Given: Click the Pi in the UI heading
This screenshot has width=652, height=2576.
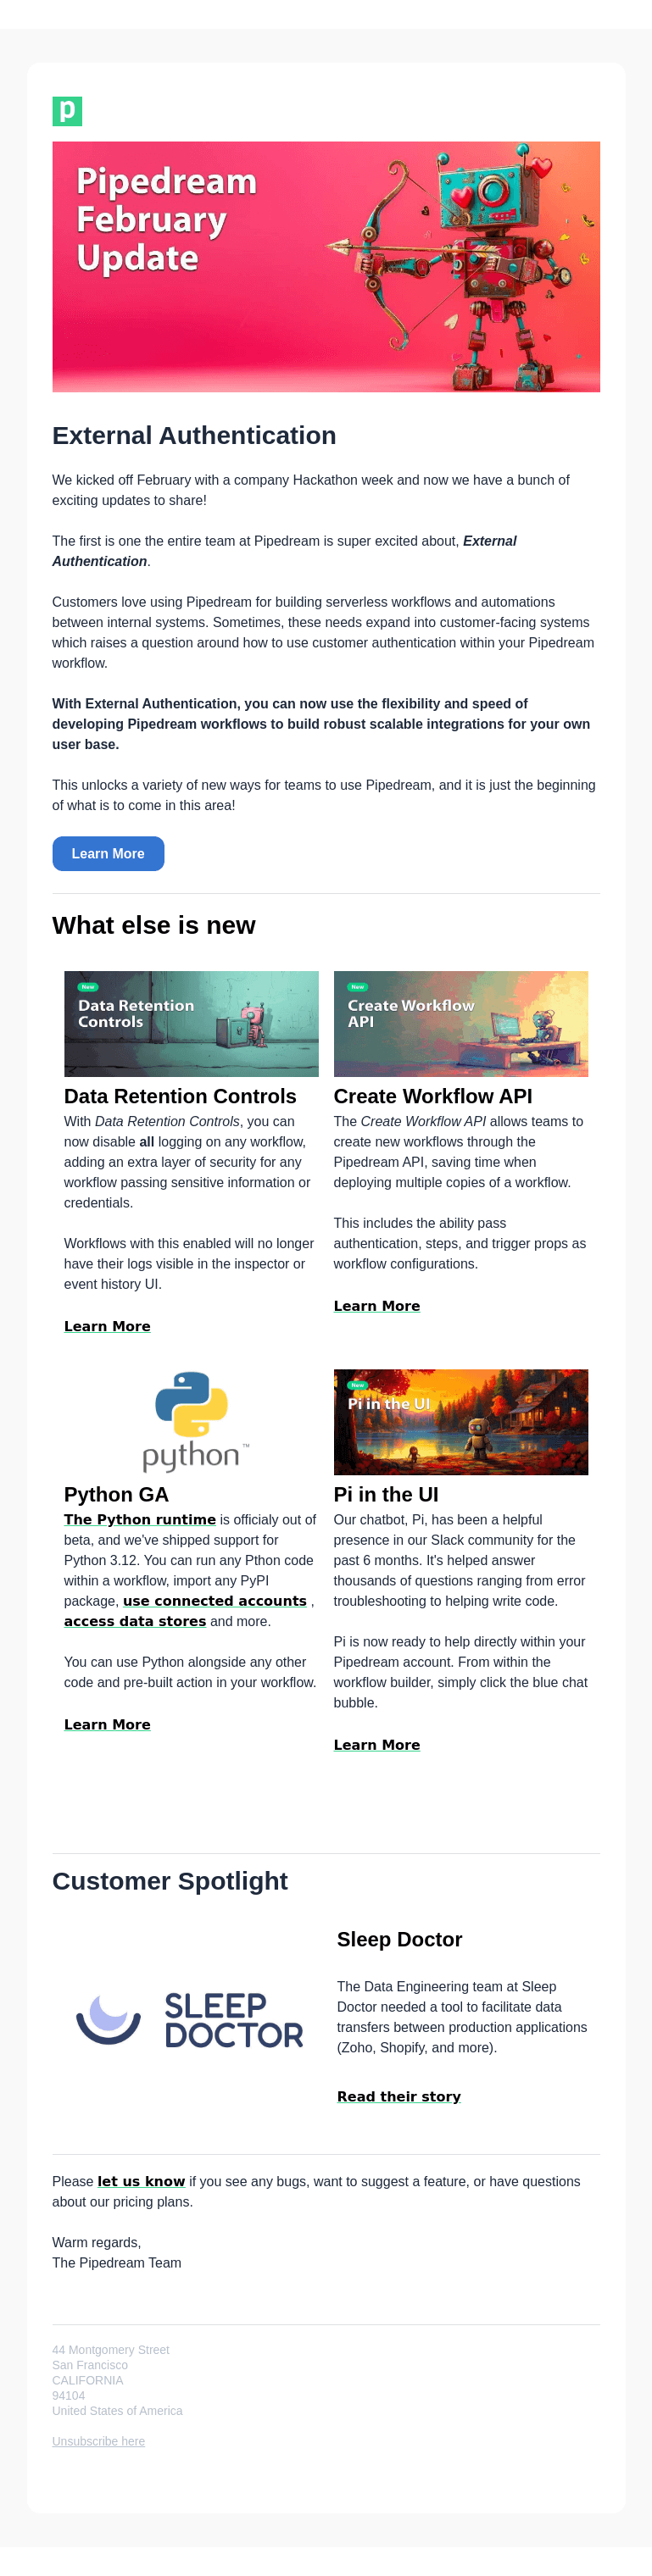Looking at the screenshot, I should (386, 1494).
